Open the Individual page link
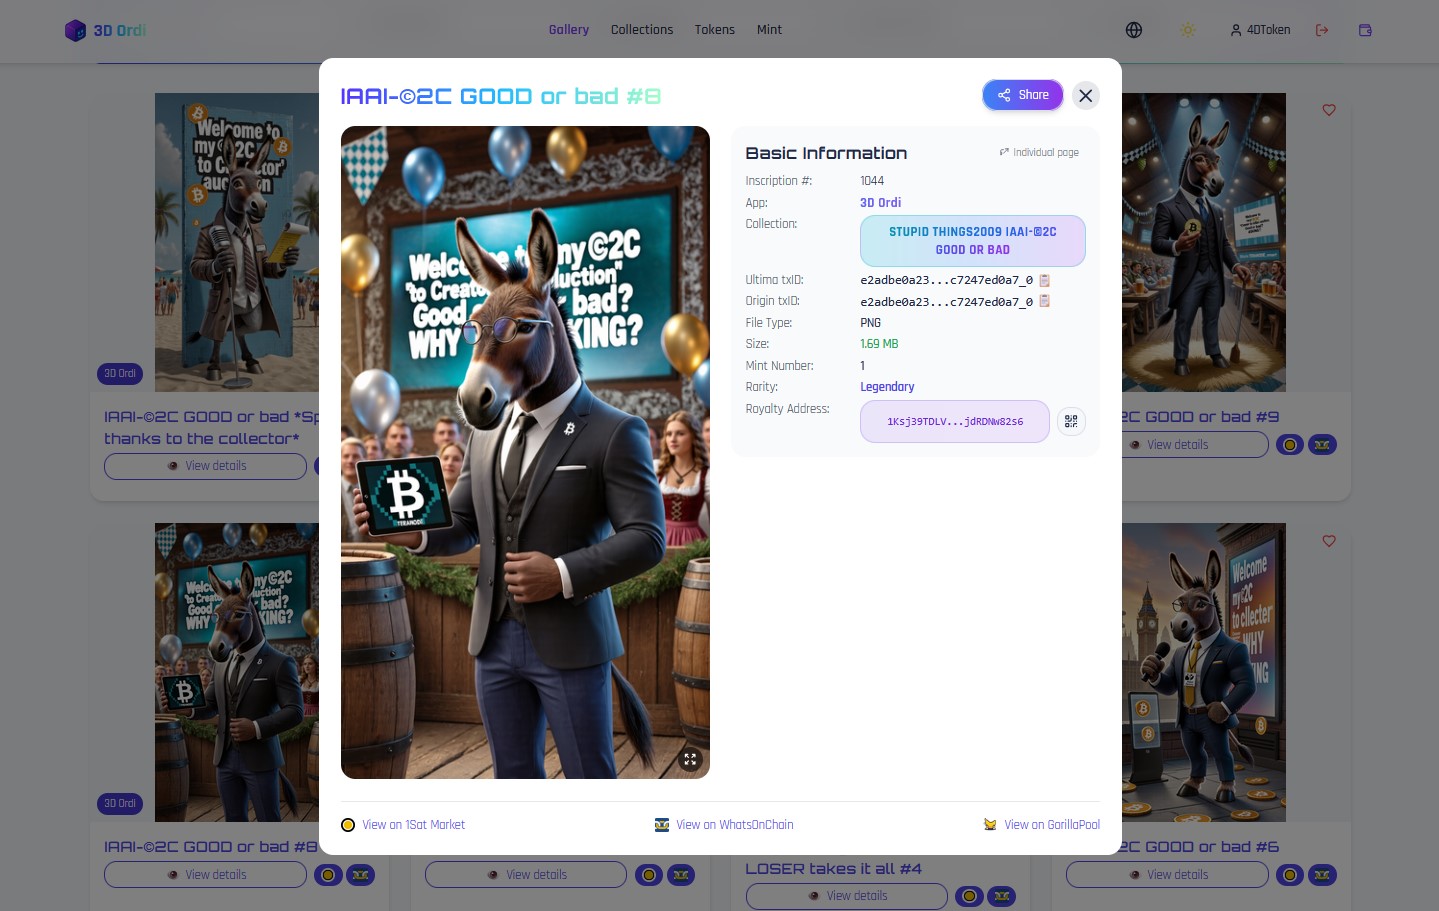 coord(1039,153)
